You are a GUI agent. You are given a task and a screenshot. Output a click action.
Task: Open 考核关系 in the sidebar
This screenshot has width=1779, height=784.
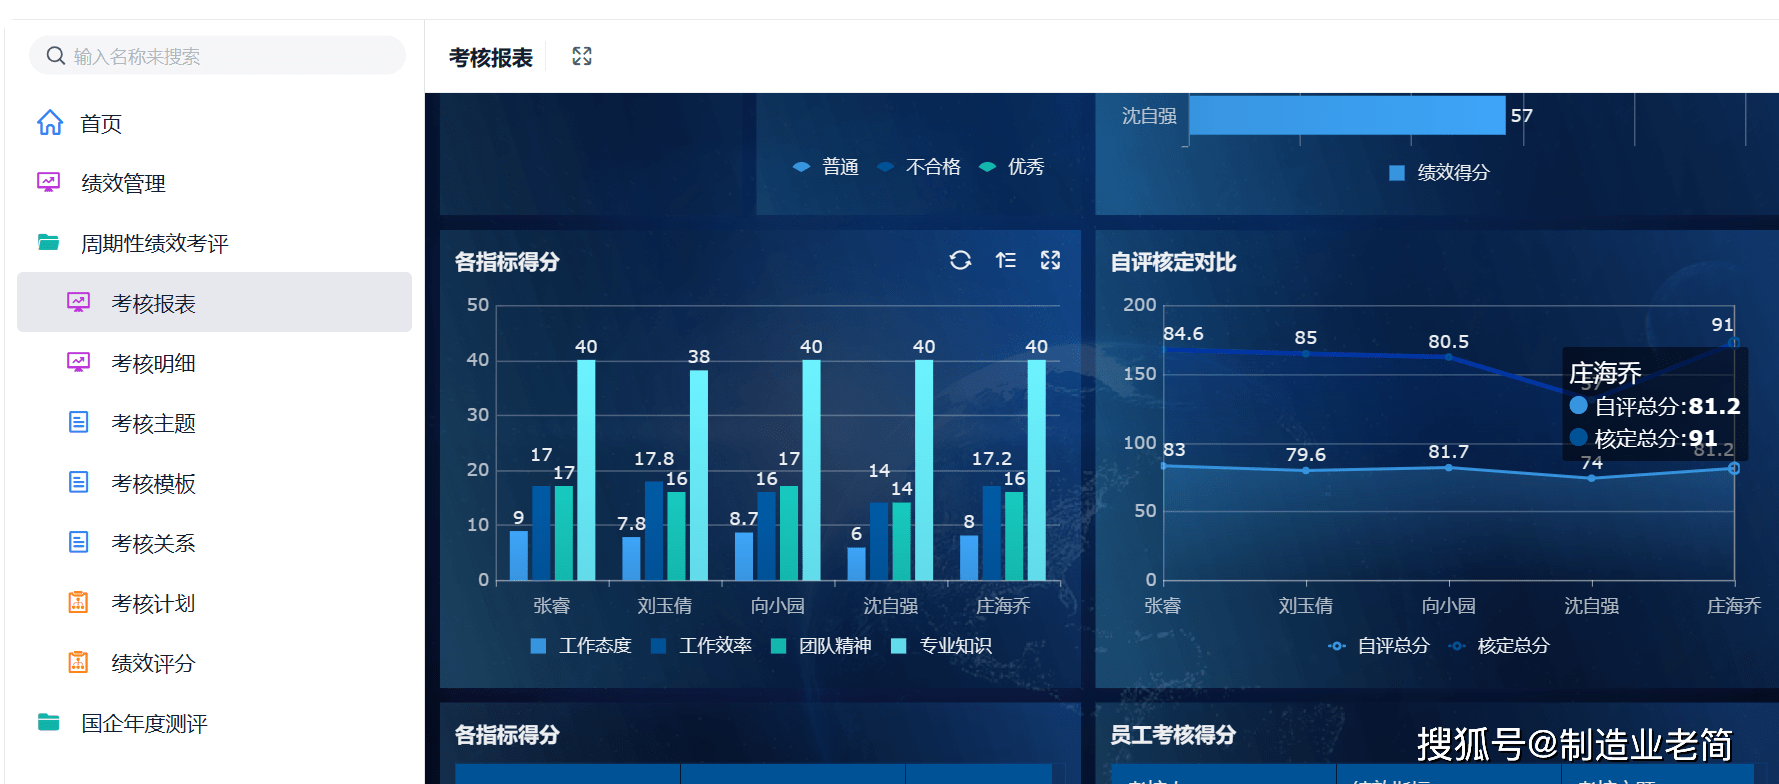(x=153, y=543)
